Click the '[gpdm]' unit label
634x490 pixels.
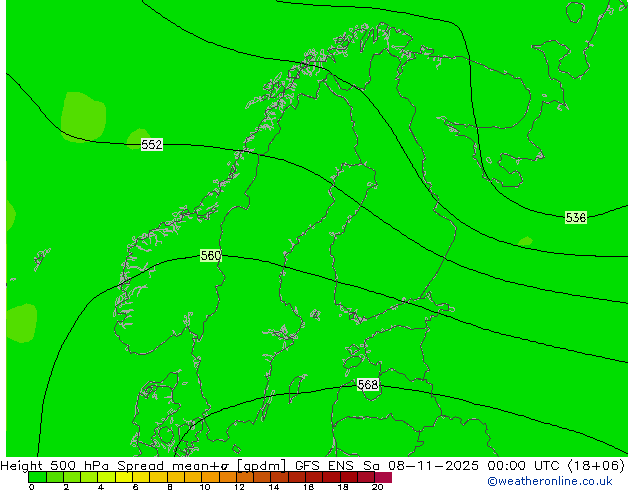click(261, 466)
